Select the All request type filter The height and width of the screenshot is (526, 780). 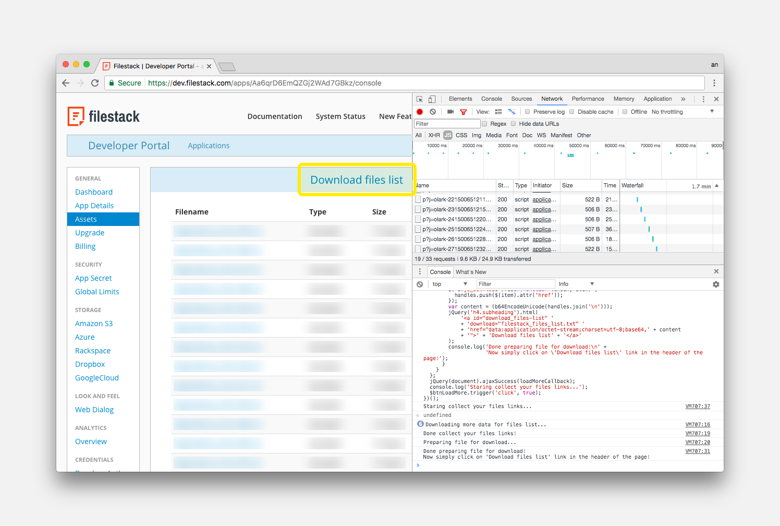tap(418, 135)
